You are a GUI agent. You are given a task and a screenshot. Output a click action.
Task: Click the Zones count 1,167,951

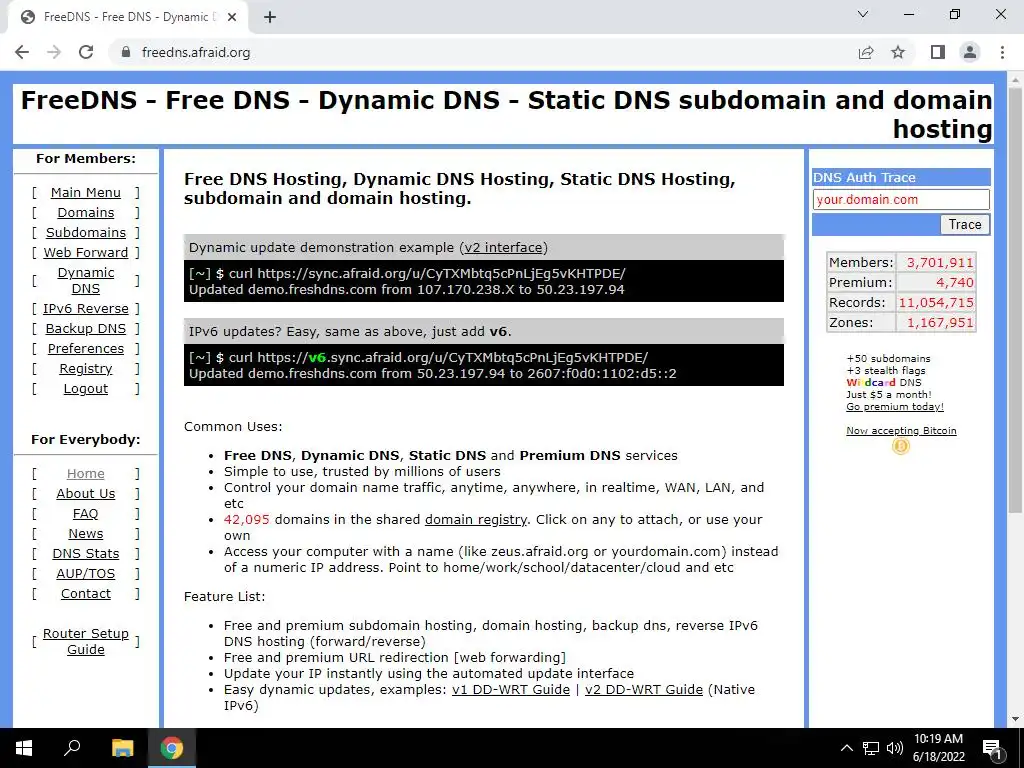pyautogui.click(x=940, y=323)
